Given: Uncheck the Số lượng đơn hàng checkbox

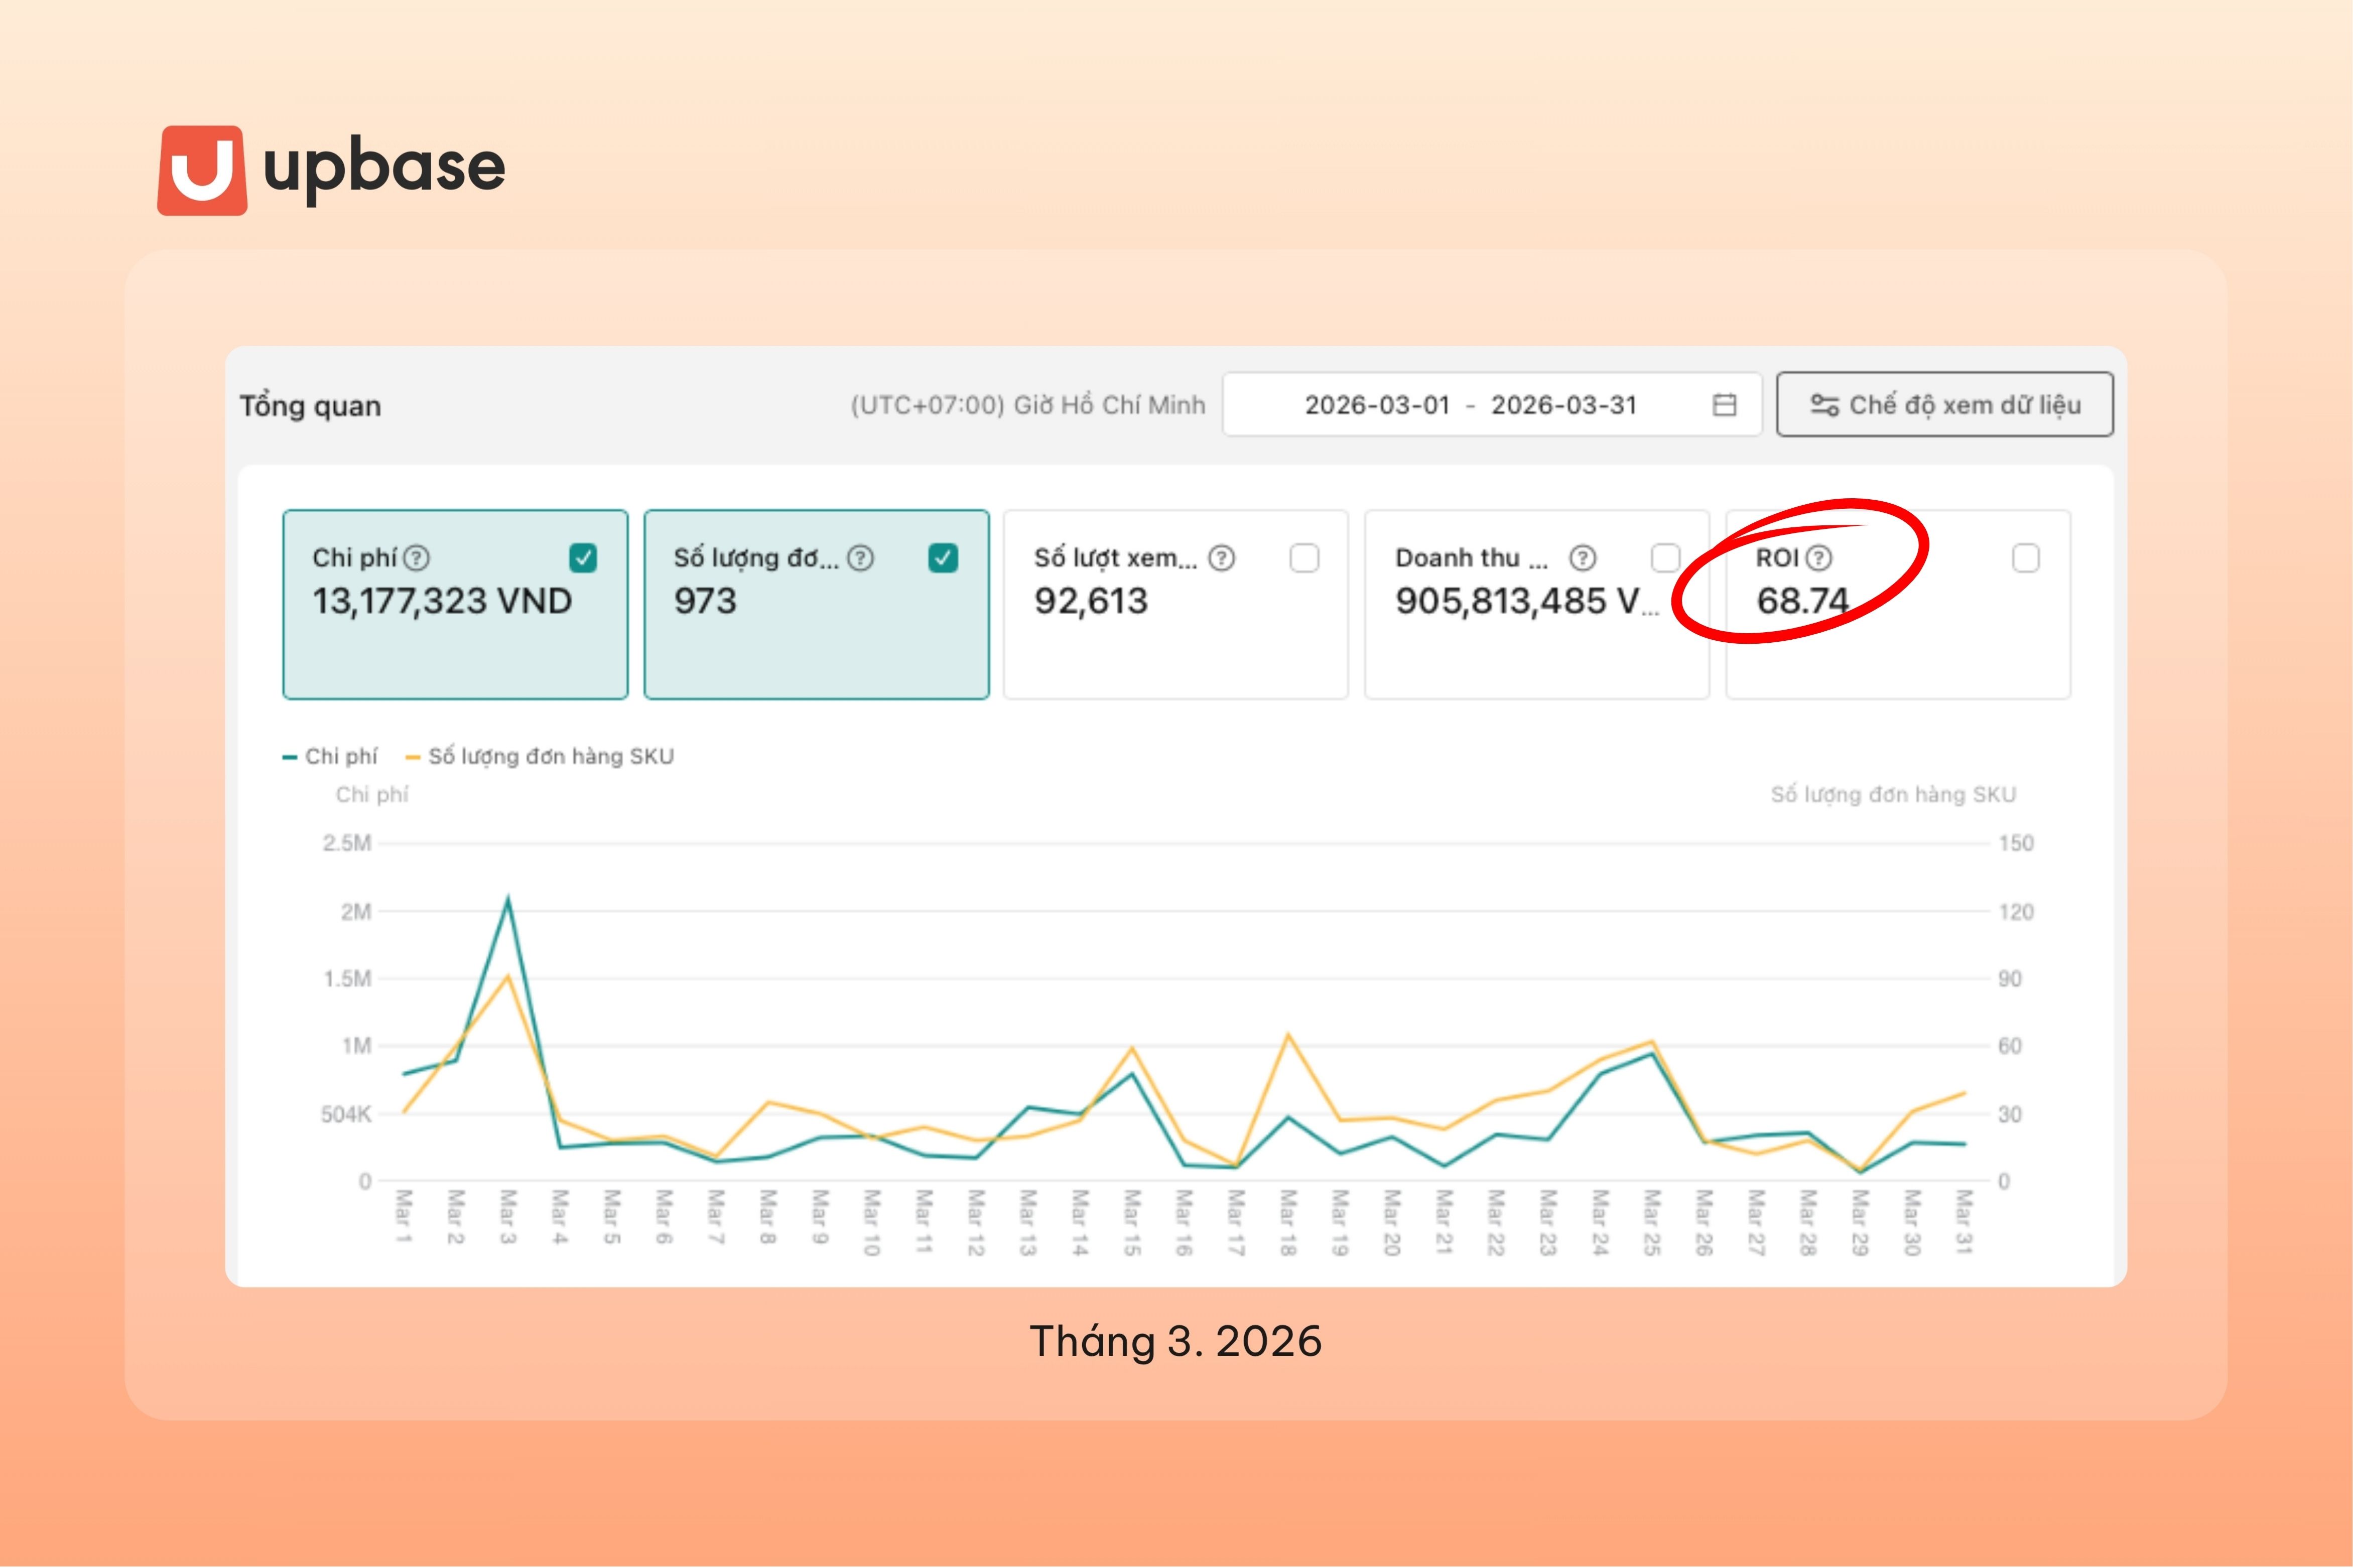Looking at the screenshot, I should click(x=943, y=558).
